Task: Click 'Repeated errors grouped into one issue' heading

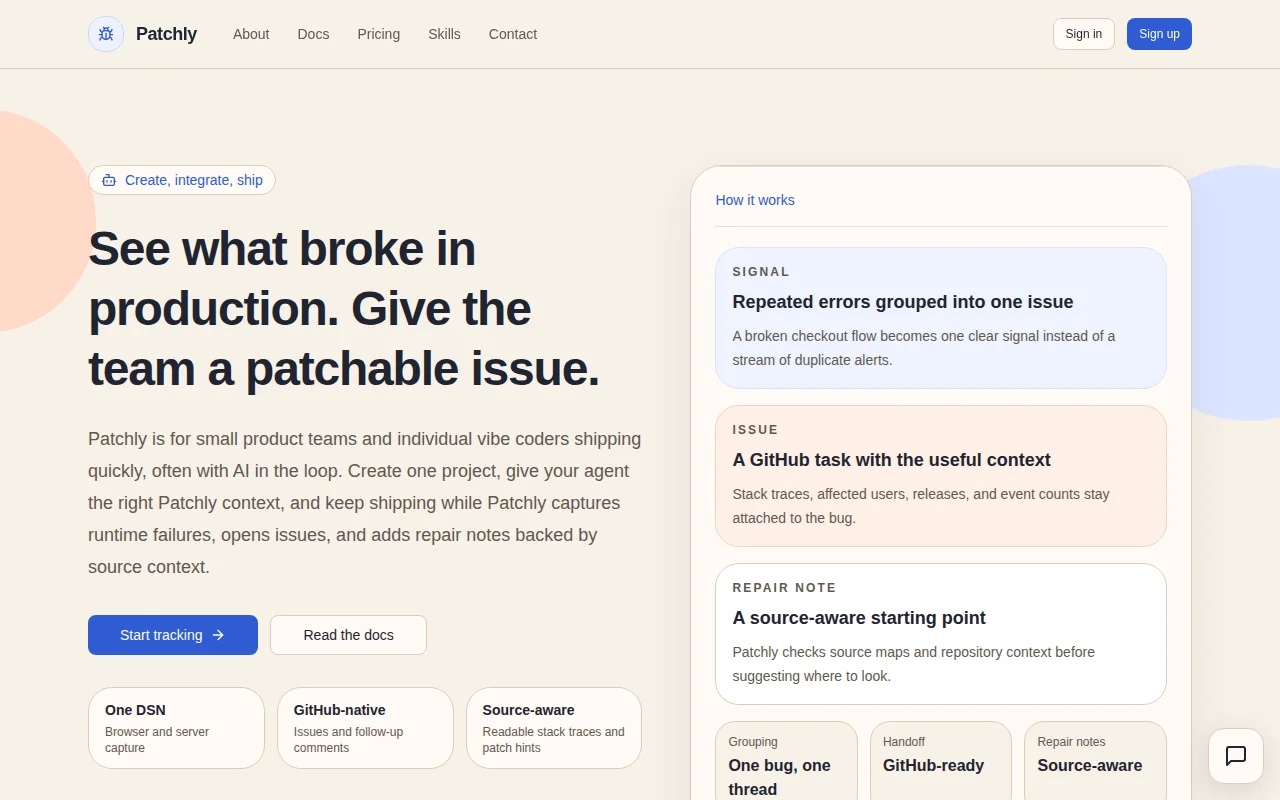Action: point(903,302)
